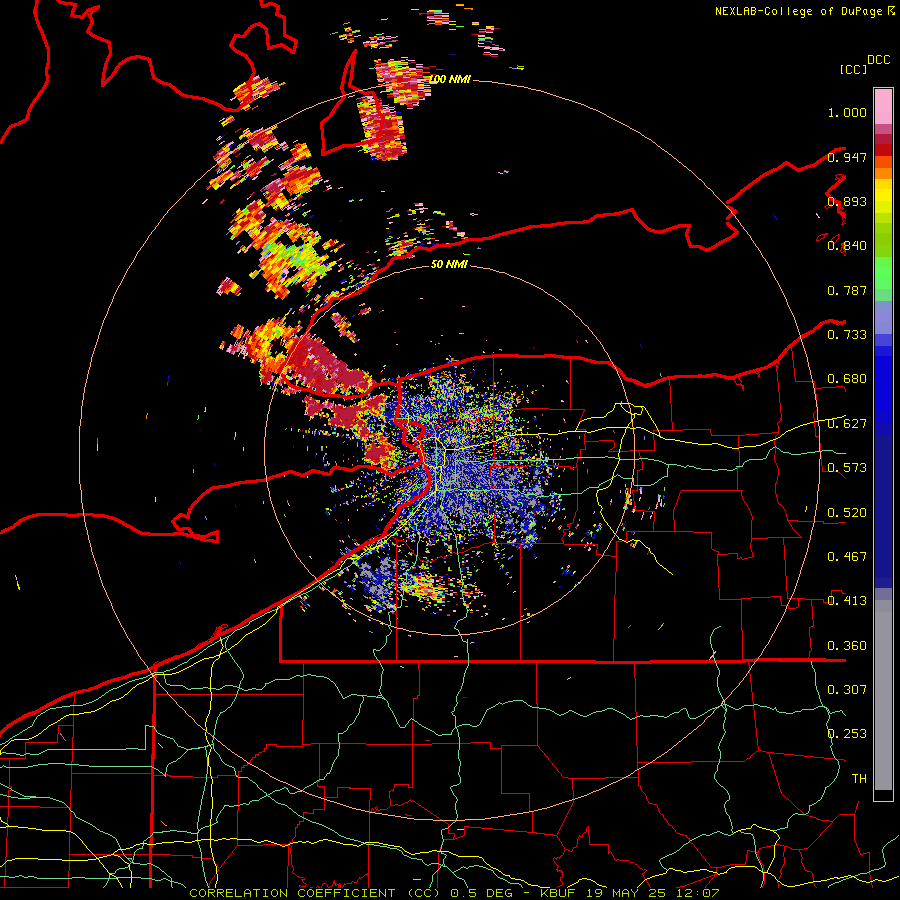Click the 50 NMI range ring label

(x=449, y=264)
